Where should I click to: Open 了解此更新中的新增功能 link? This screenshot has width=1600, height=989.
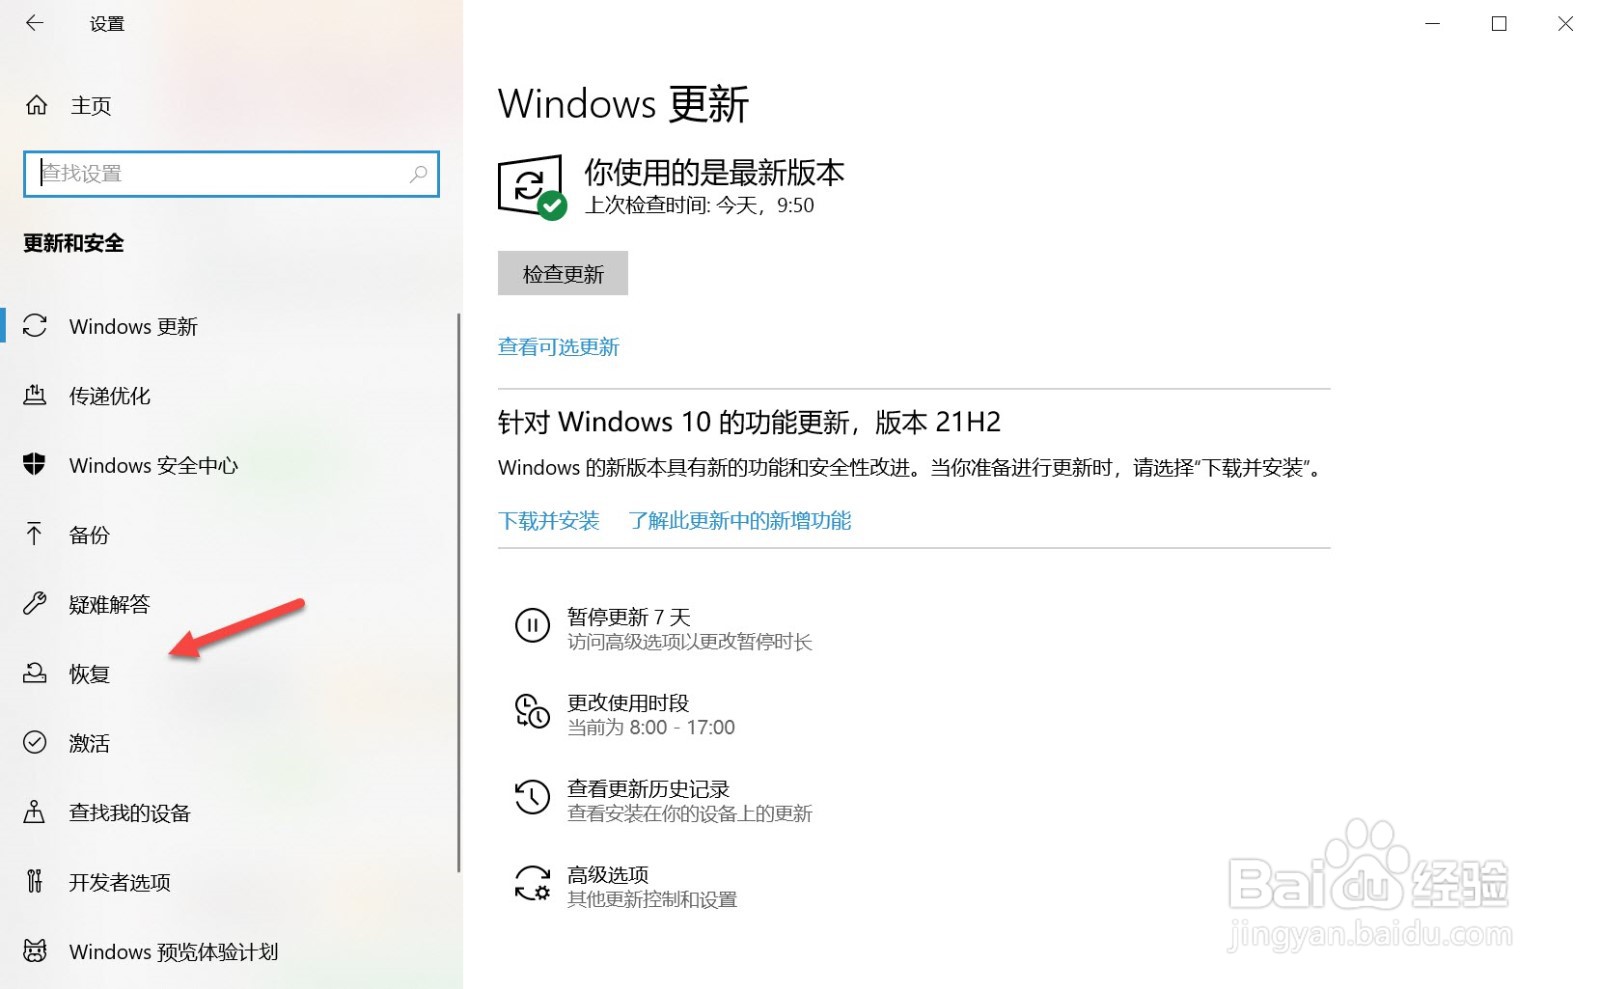[x=740, y=521]
